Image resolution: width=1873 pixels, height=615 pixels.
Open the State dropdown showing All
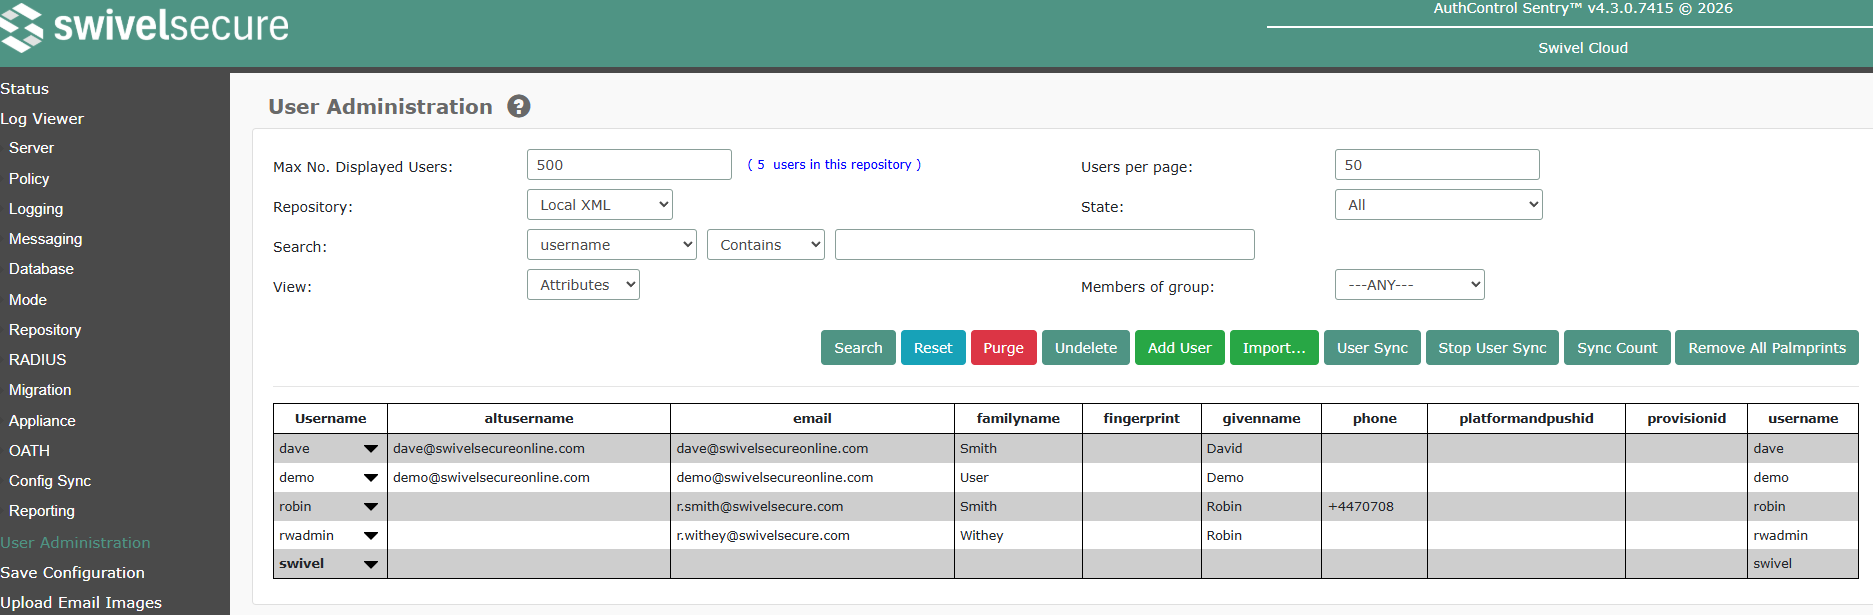click(1438, 205)
